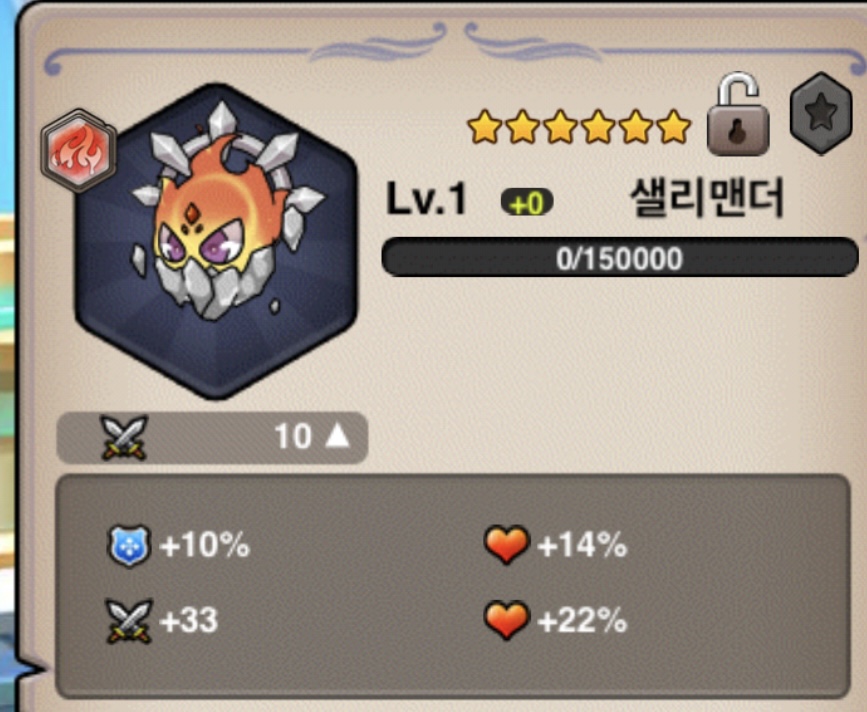
Task: Click the +10% defense bonus value
Action: [x=205, y=546]
